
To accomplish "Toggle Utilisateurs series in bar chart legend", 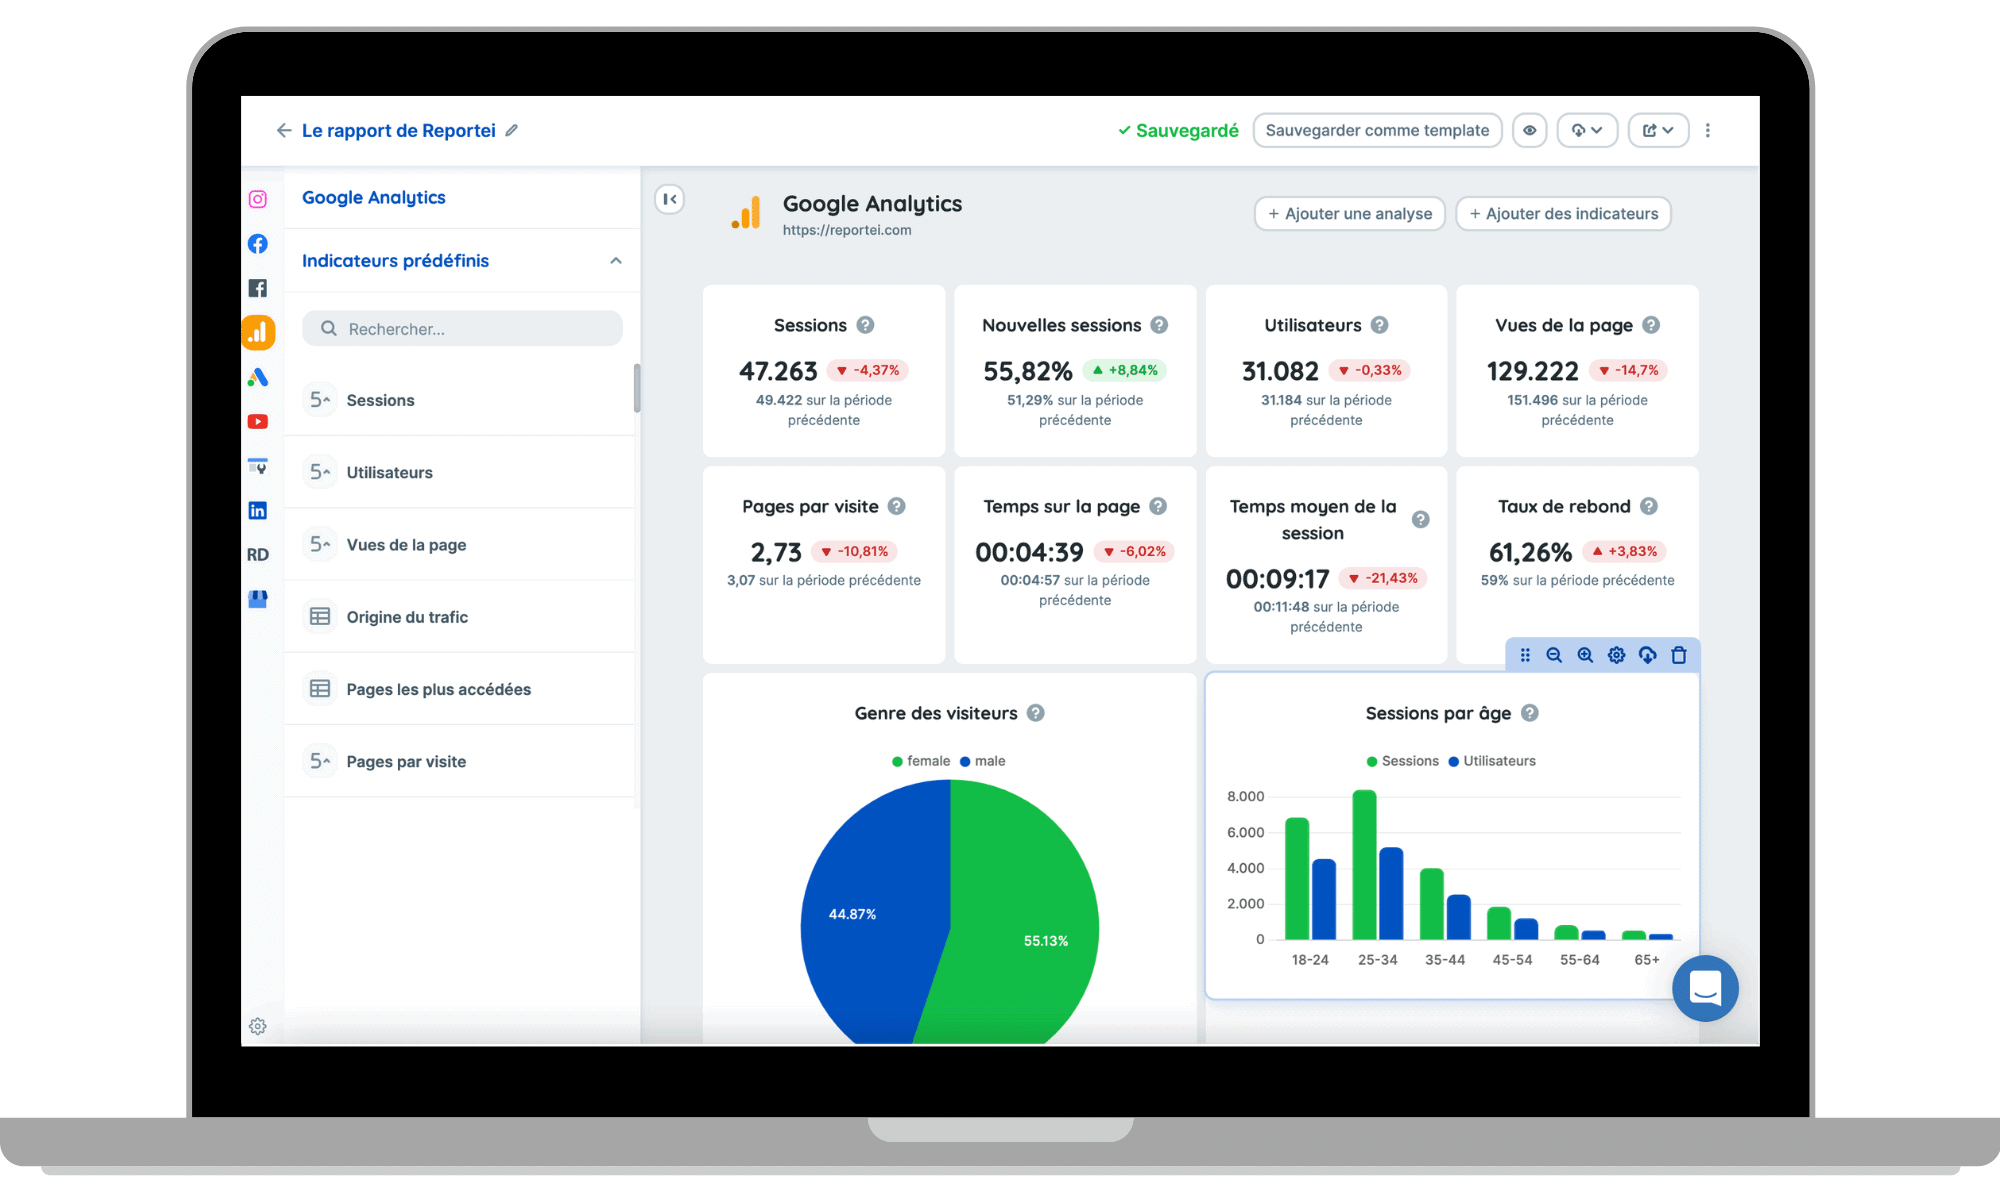I will coord(1491,761).
